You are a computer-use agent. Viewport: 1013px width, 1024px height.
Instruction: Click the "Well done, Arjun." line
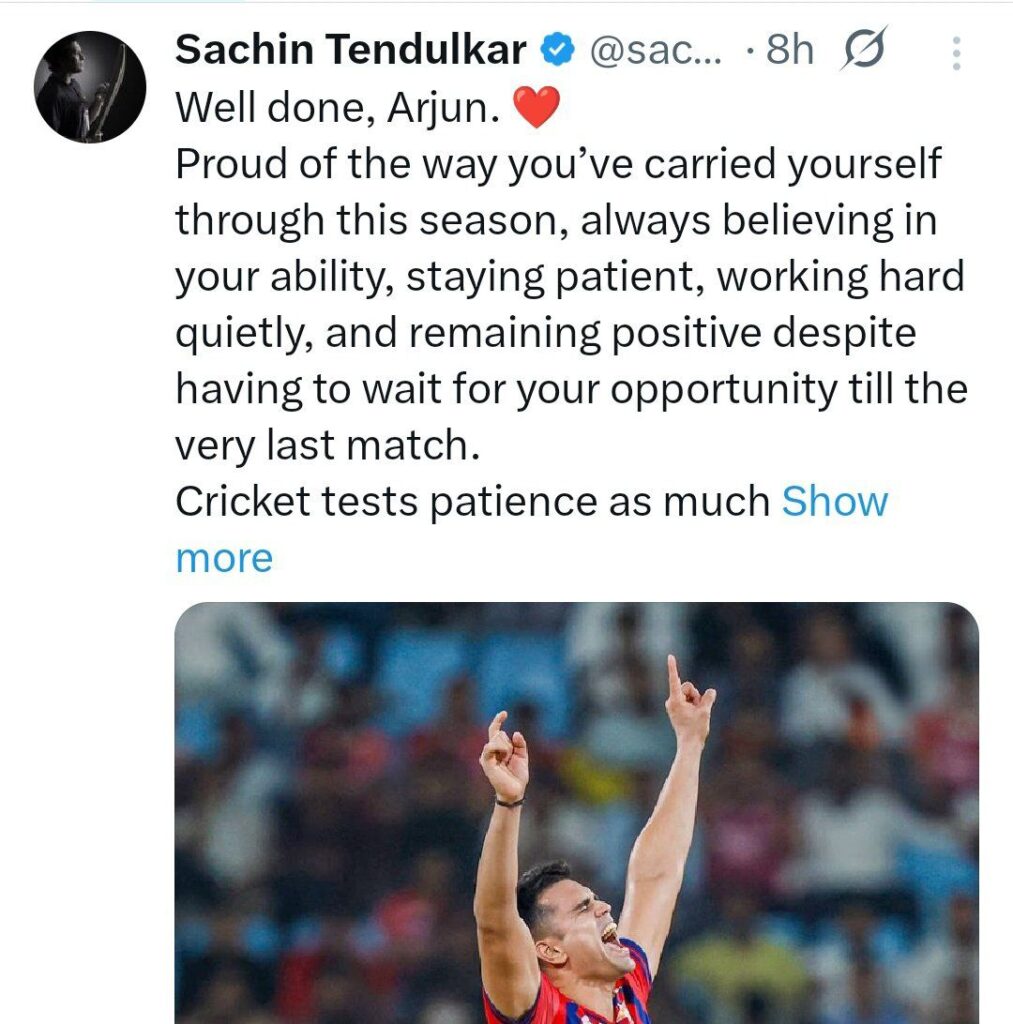tap(338, 107)
